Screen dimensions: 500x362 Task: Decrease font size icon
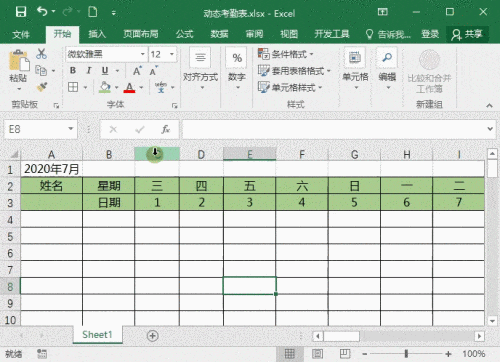point(153,71)
